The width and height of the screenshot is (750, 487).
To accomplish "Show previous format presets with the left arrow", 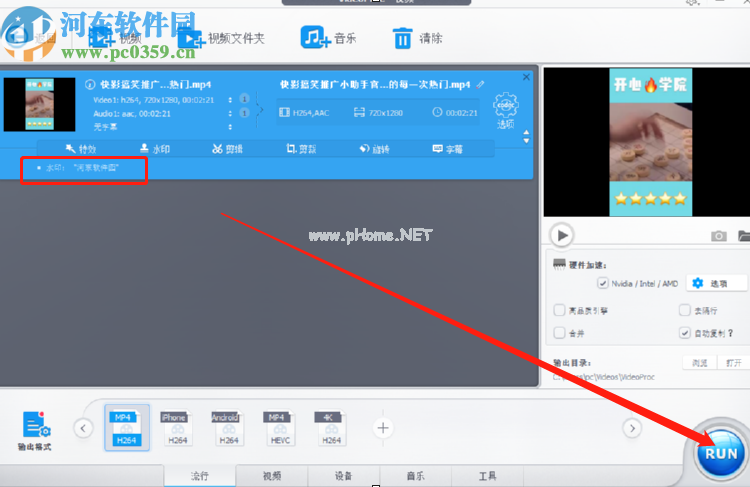I will 83,428.
